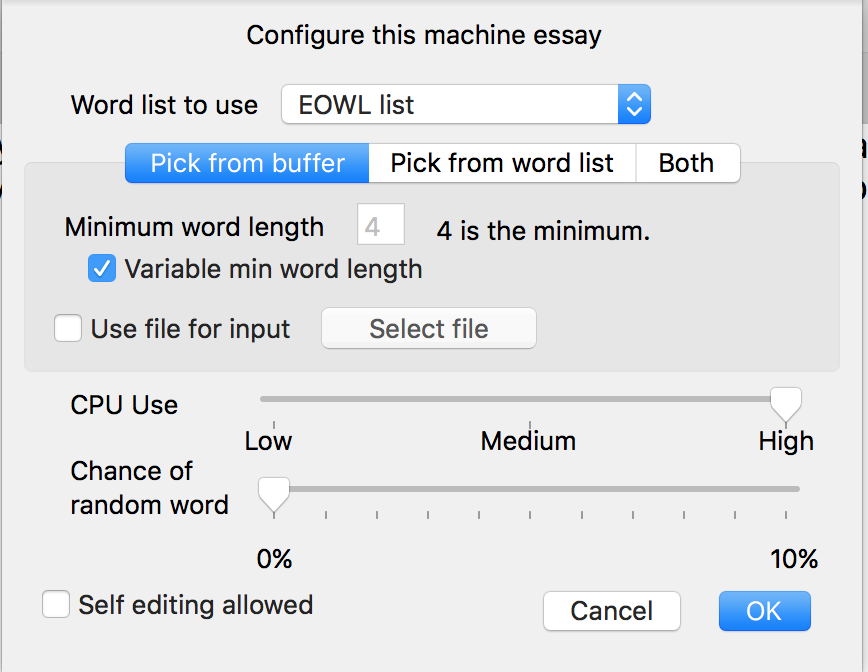Viewport: 868px width, 672px height.
Task: Click the Use file for input label
Action: pyautogui.click(x=190, y=329)
